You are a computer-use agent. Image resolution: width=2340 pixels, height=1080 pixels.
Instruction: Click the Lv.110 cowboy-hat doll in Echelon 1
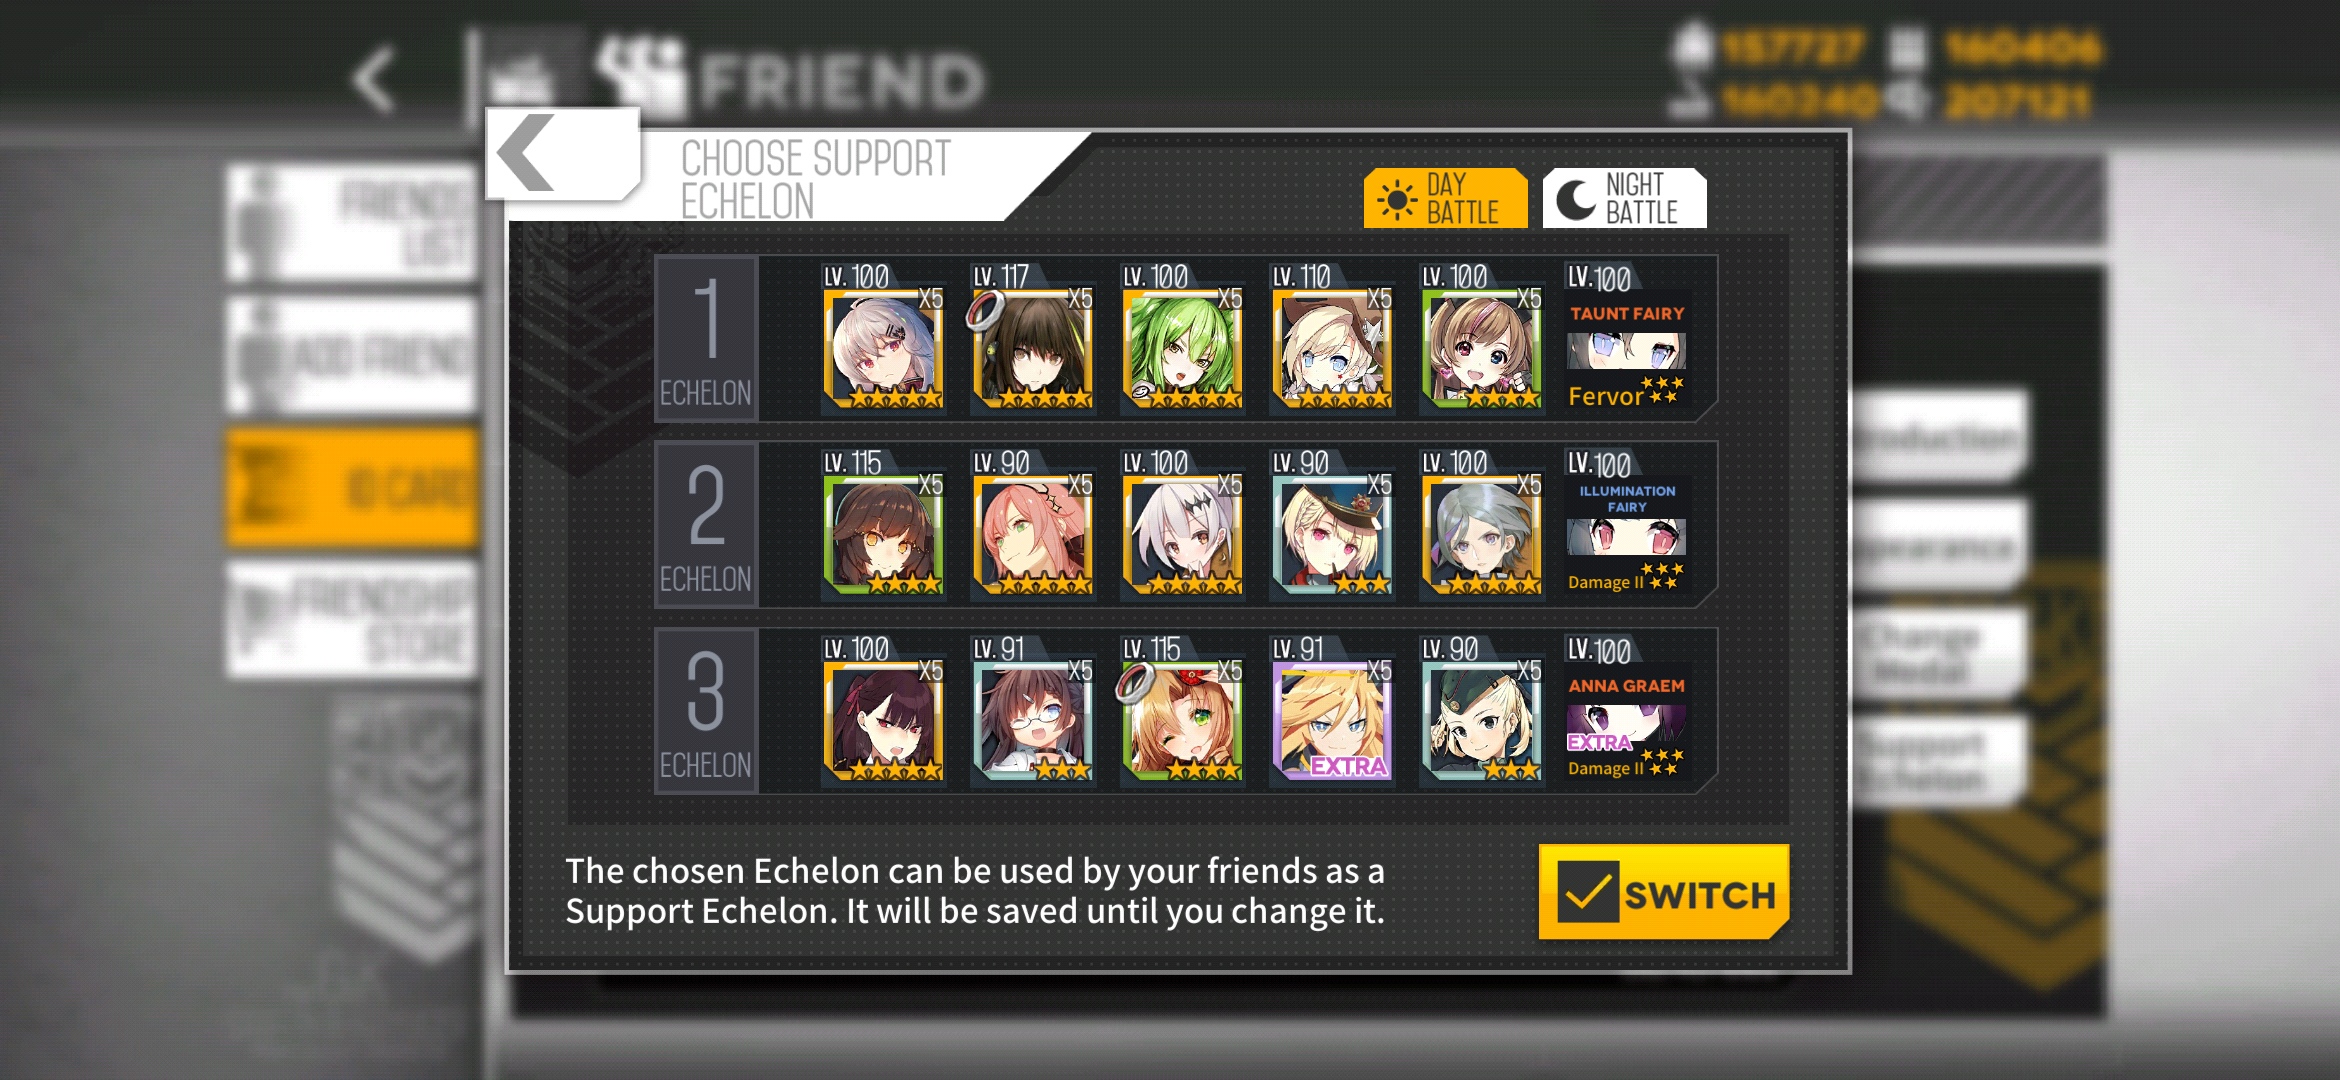[x=1332, y=339]
